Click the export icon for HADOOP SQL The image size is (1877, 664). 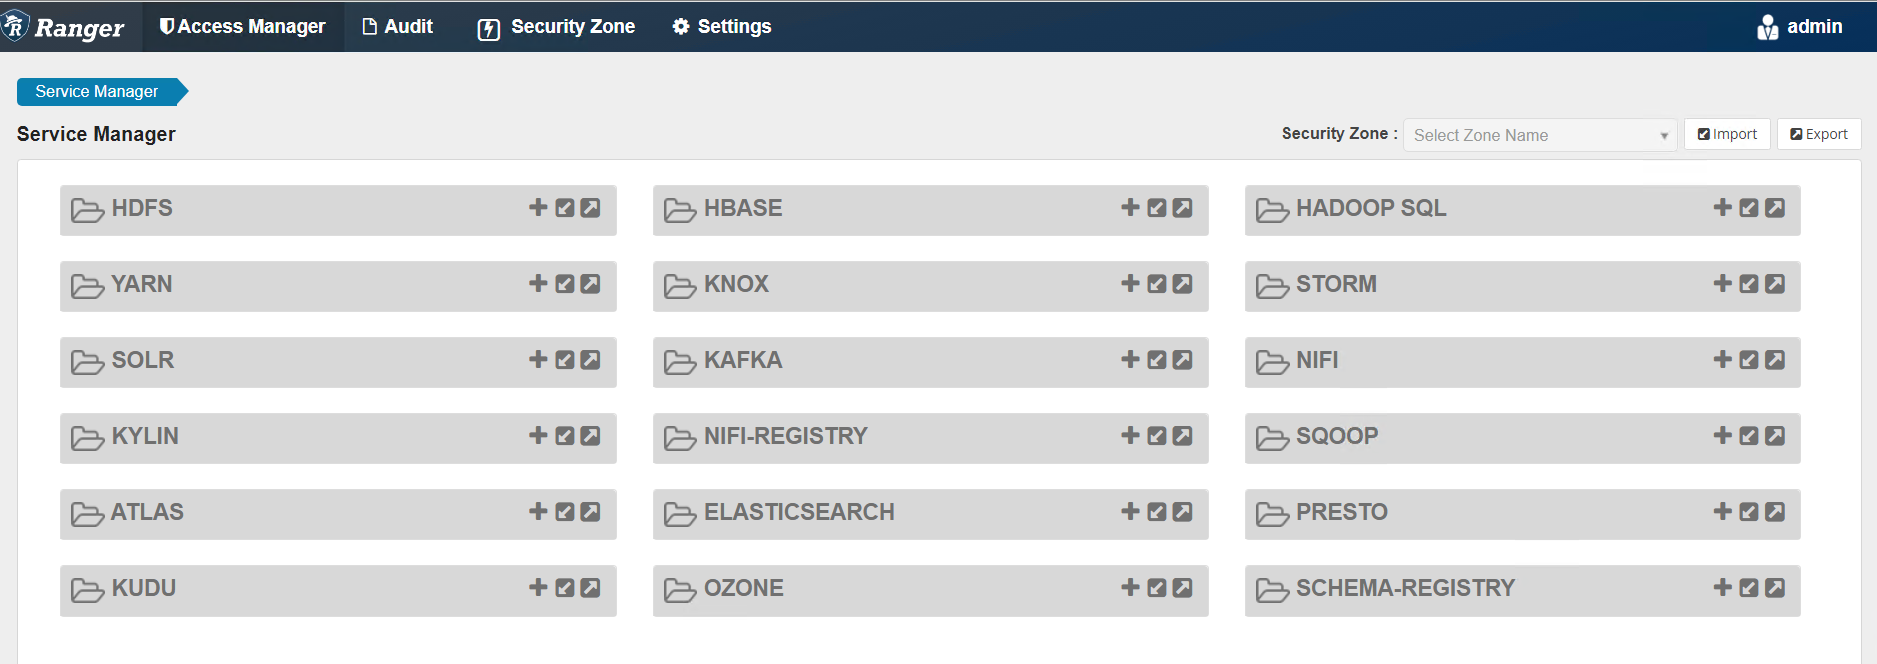pos(1775,207)
